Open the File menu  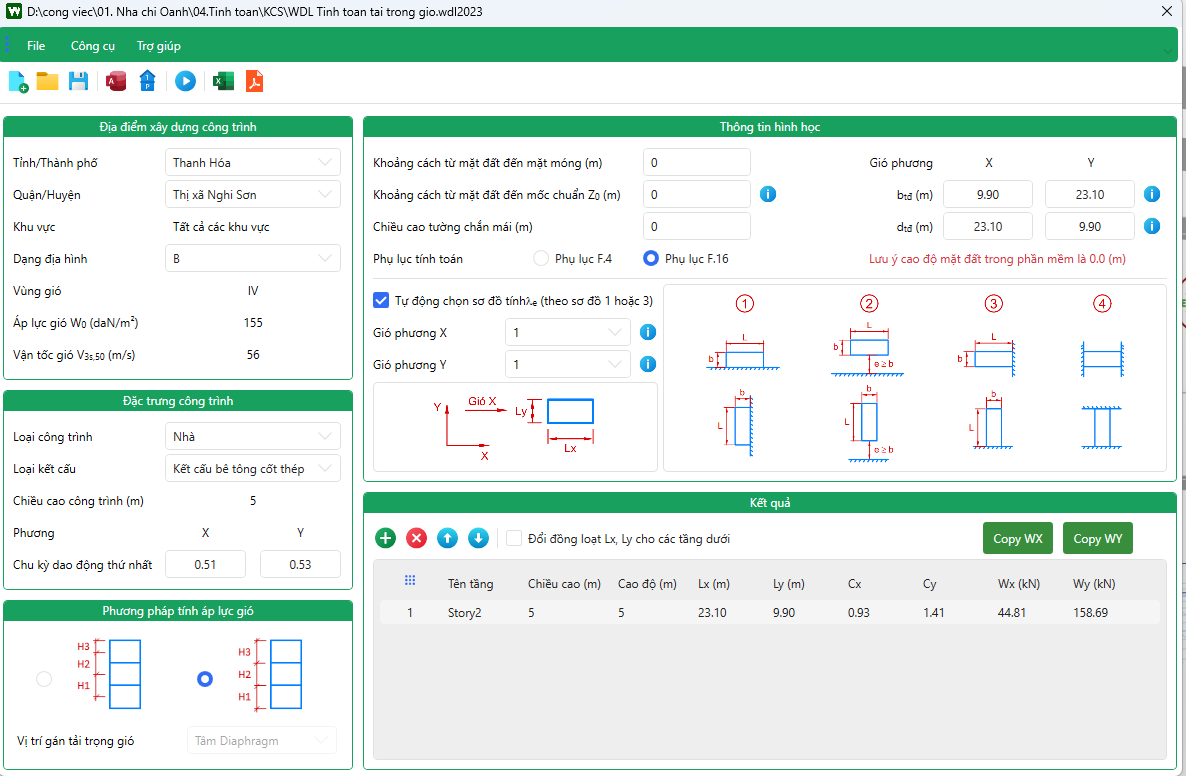36,46
